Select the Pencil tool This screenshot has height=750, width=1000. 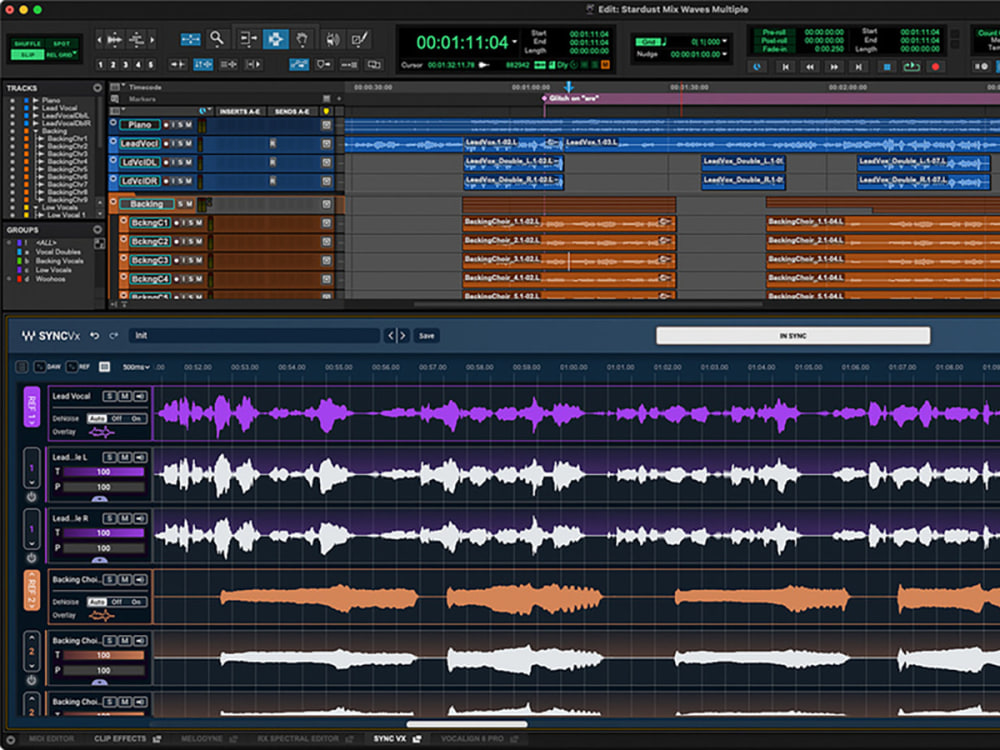click(x=360, y=40)
